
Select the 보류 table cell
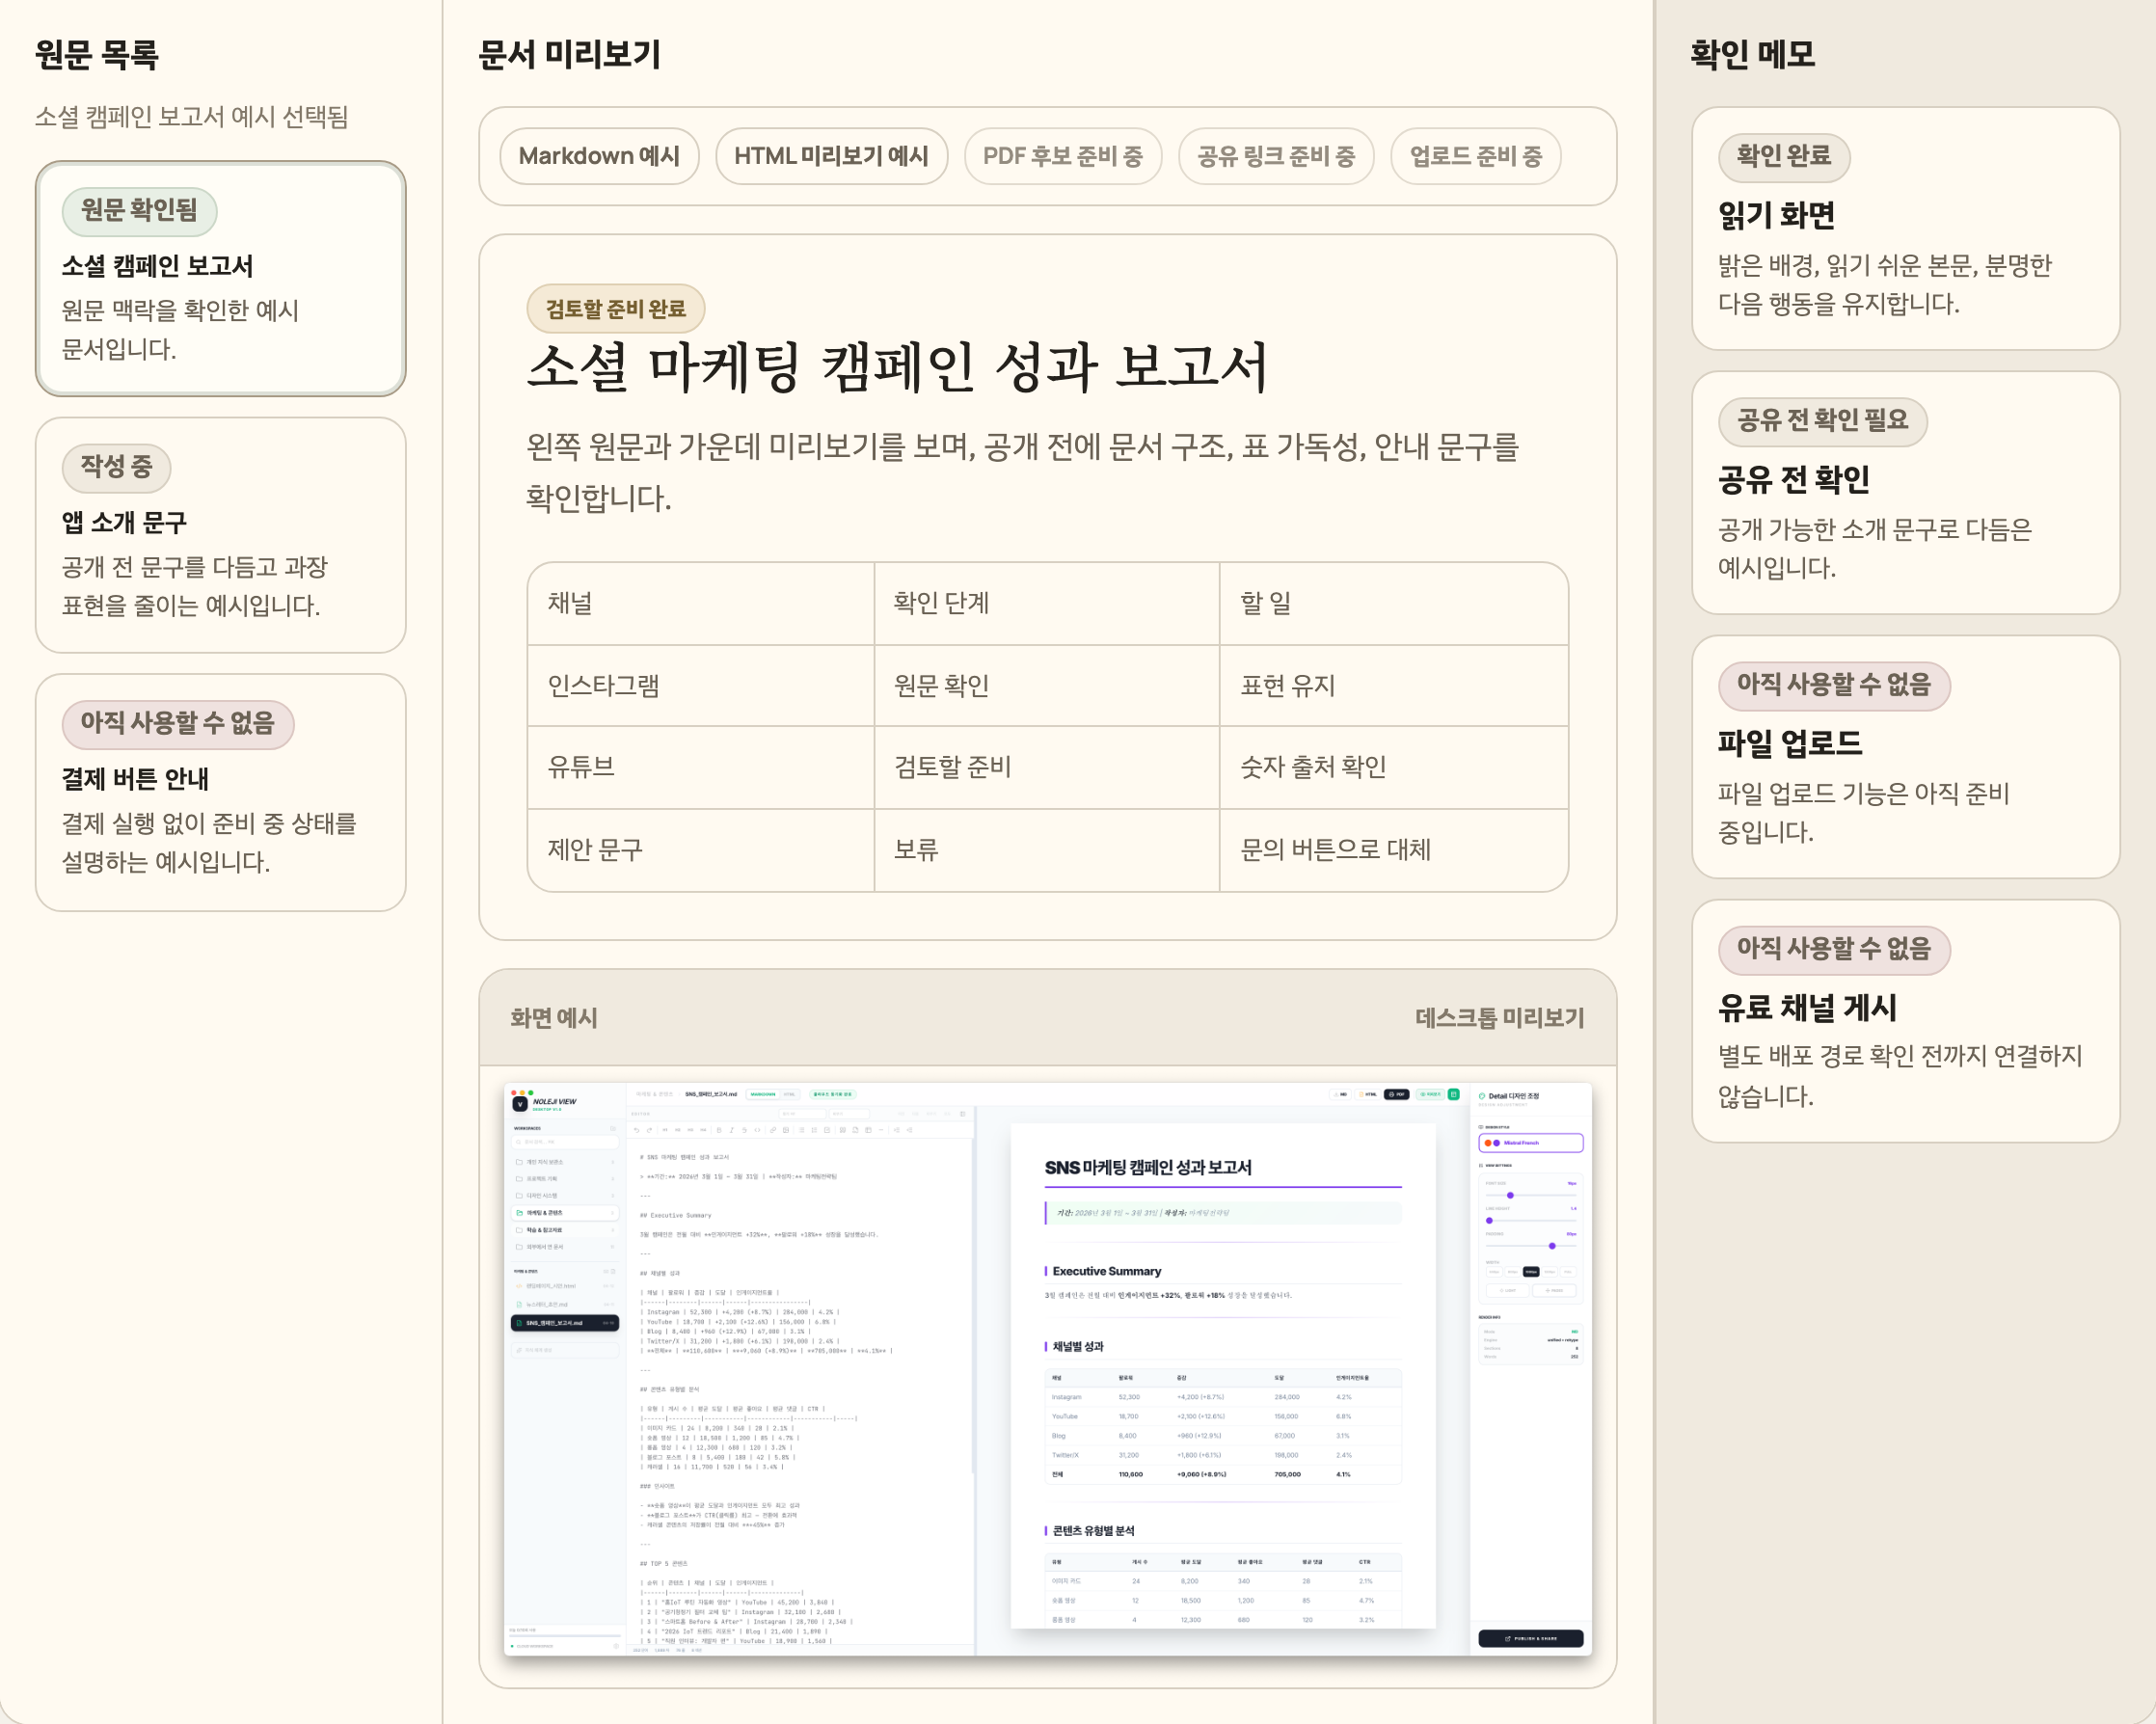(x=1047, y=850)
